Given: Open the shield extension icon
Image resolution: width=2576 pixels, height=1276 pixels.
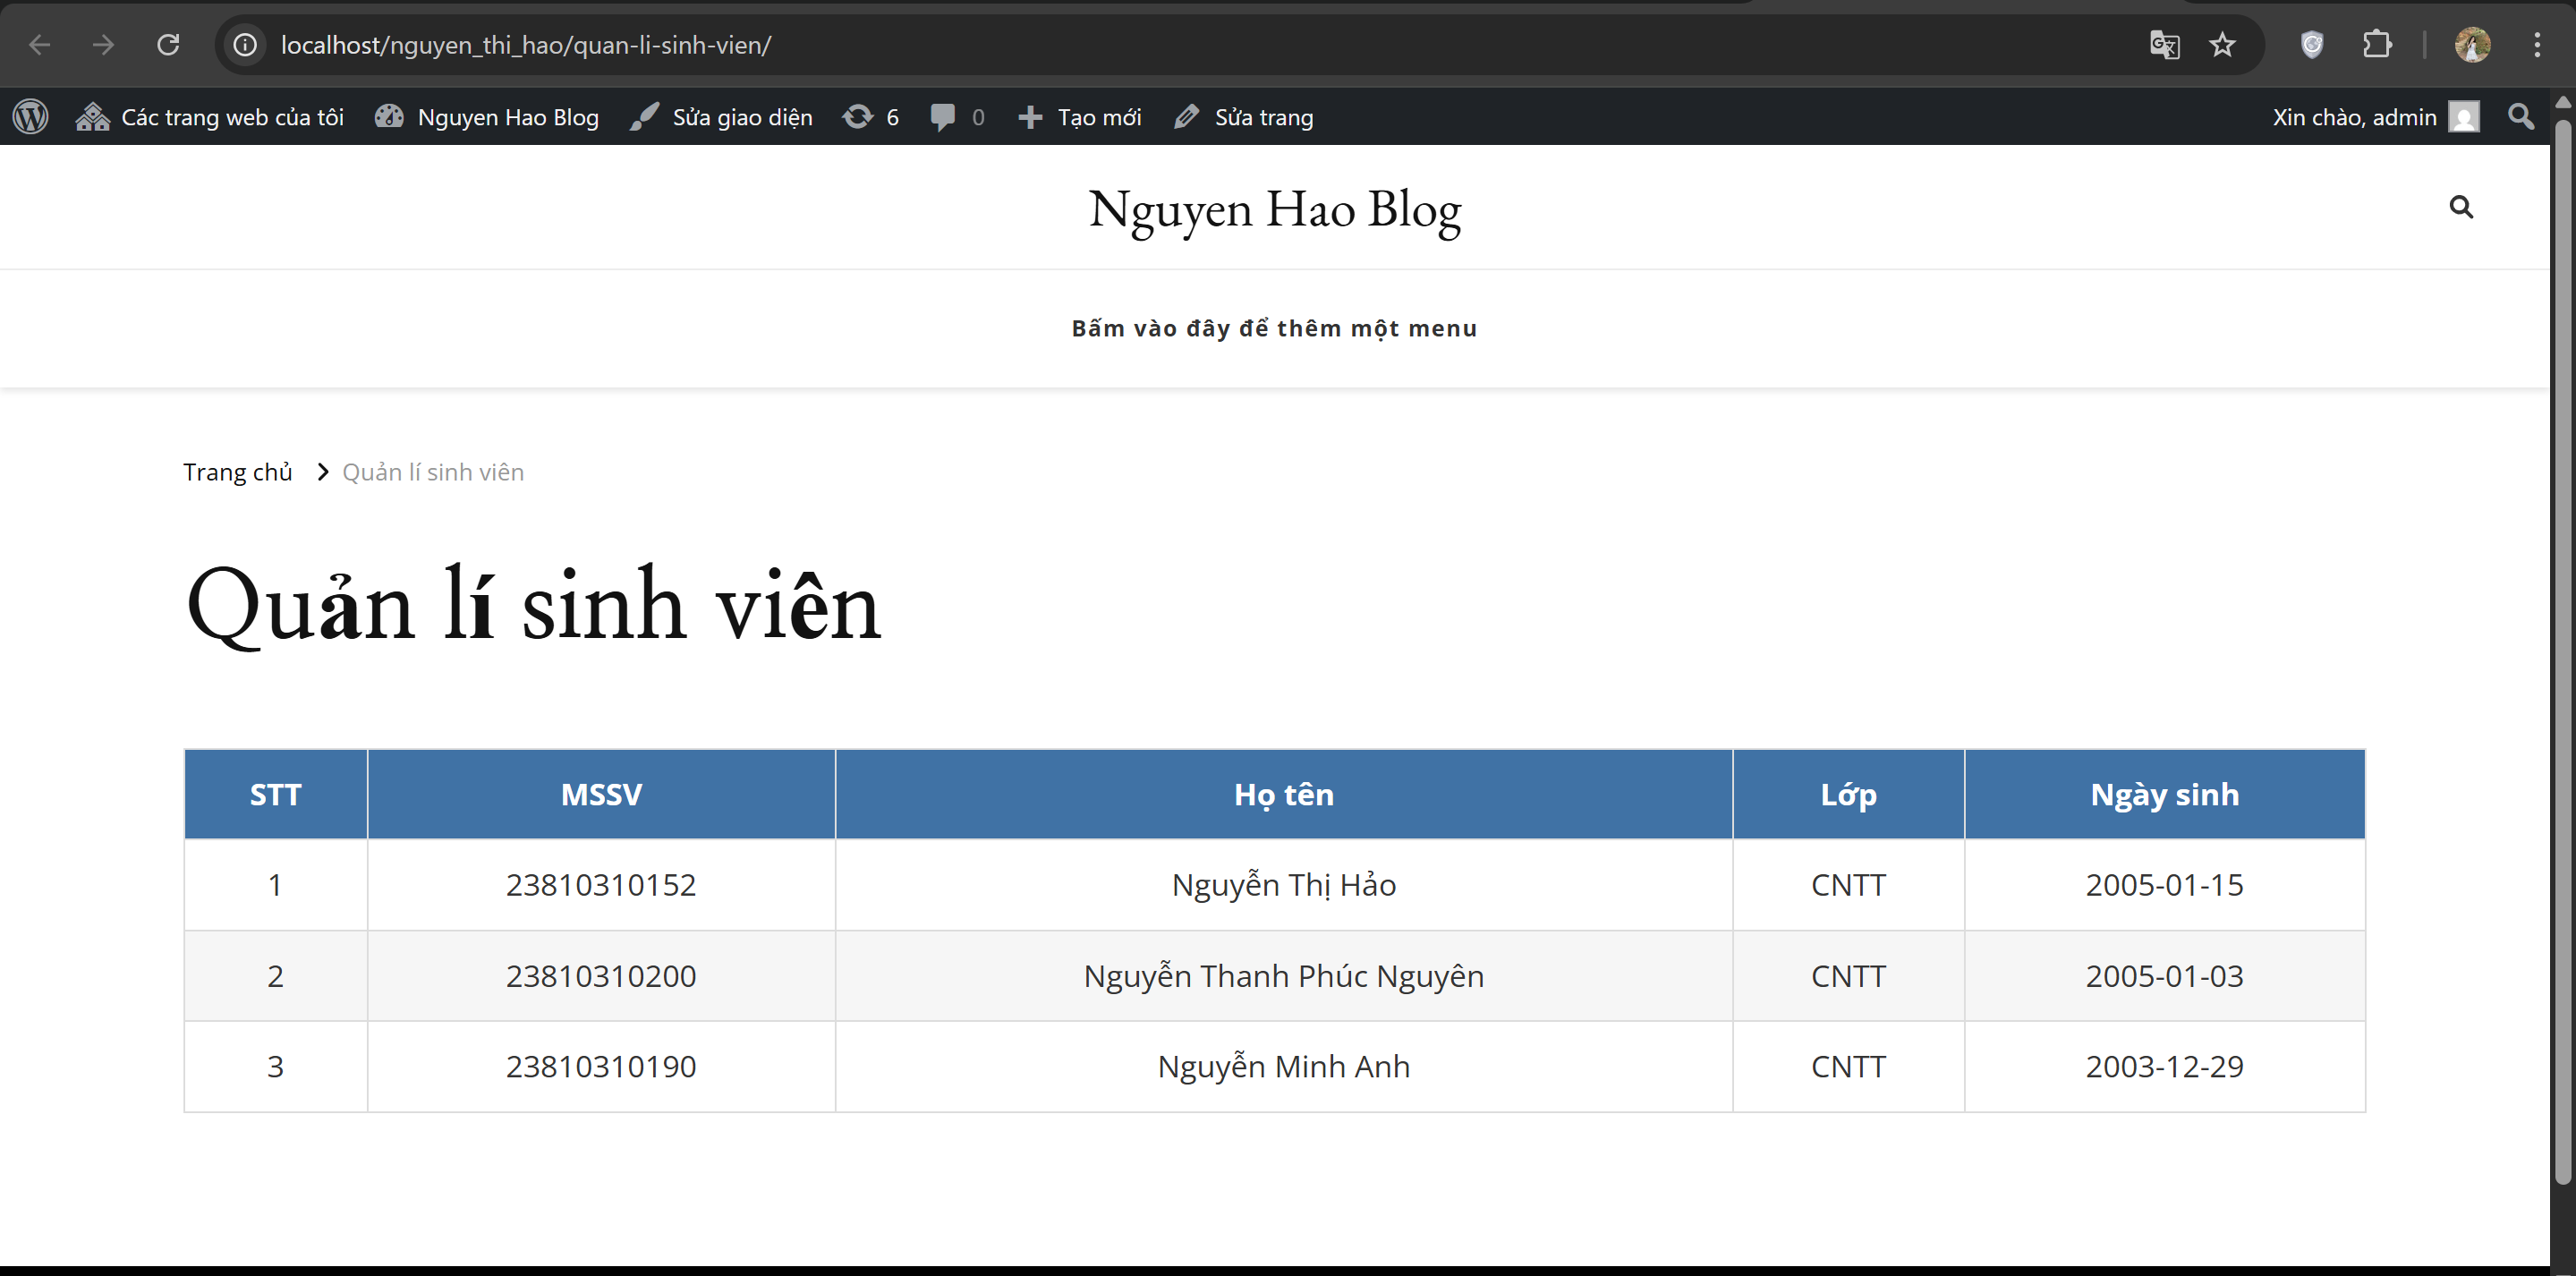Looking at the screenshot, I should [x=2311, y=45].
